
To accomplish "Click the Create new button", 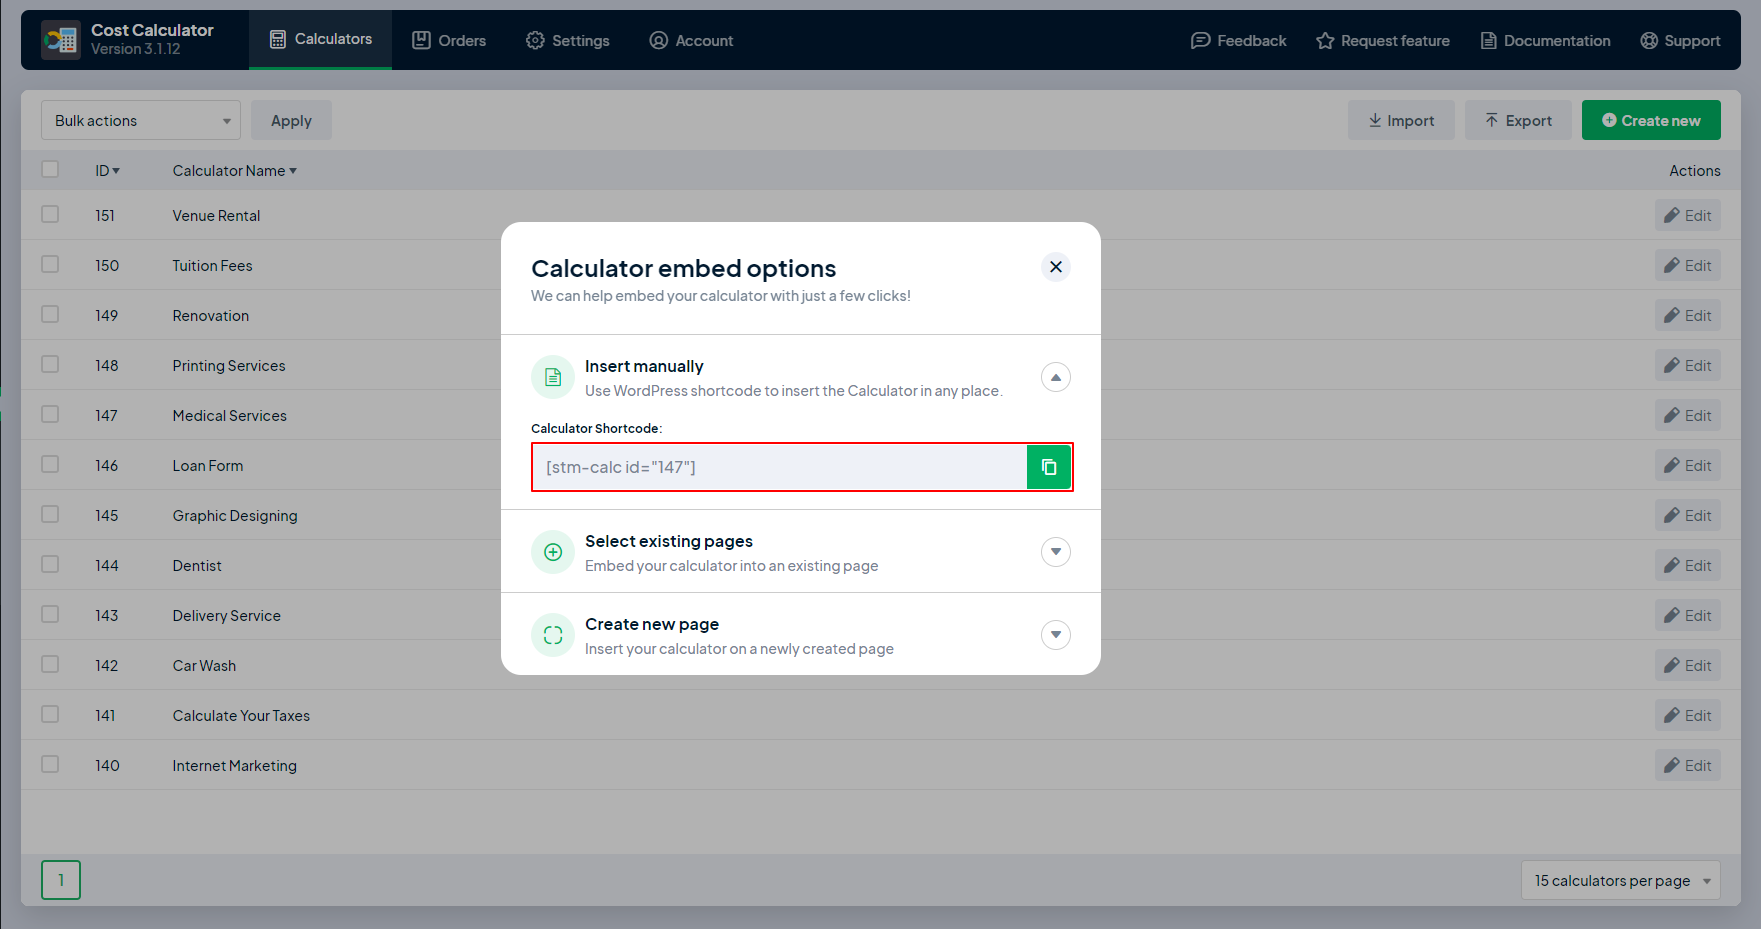I will (x=1650, y=120).
